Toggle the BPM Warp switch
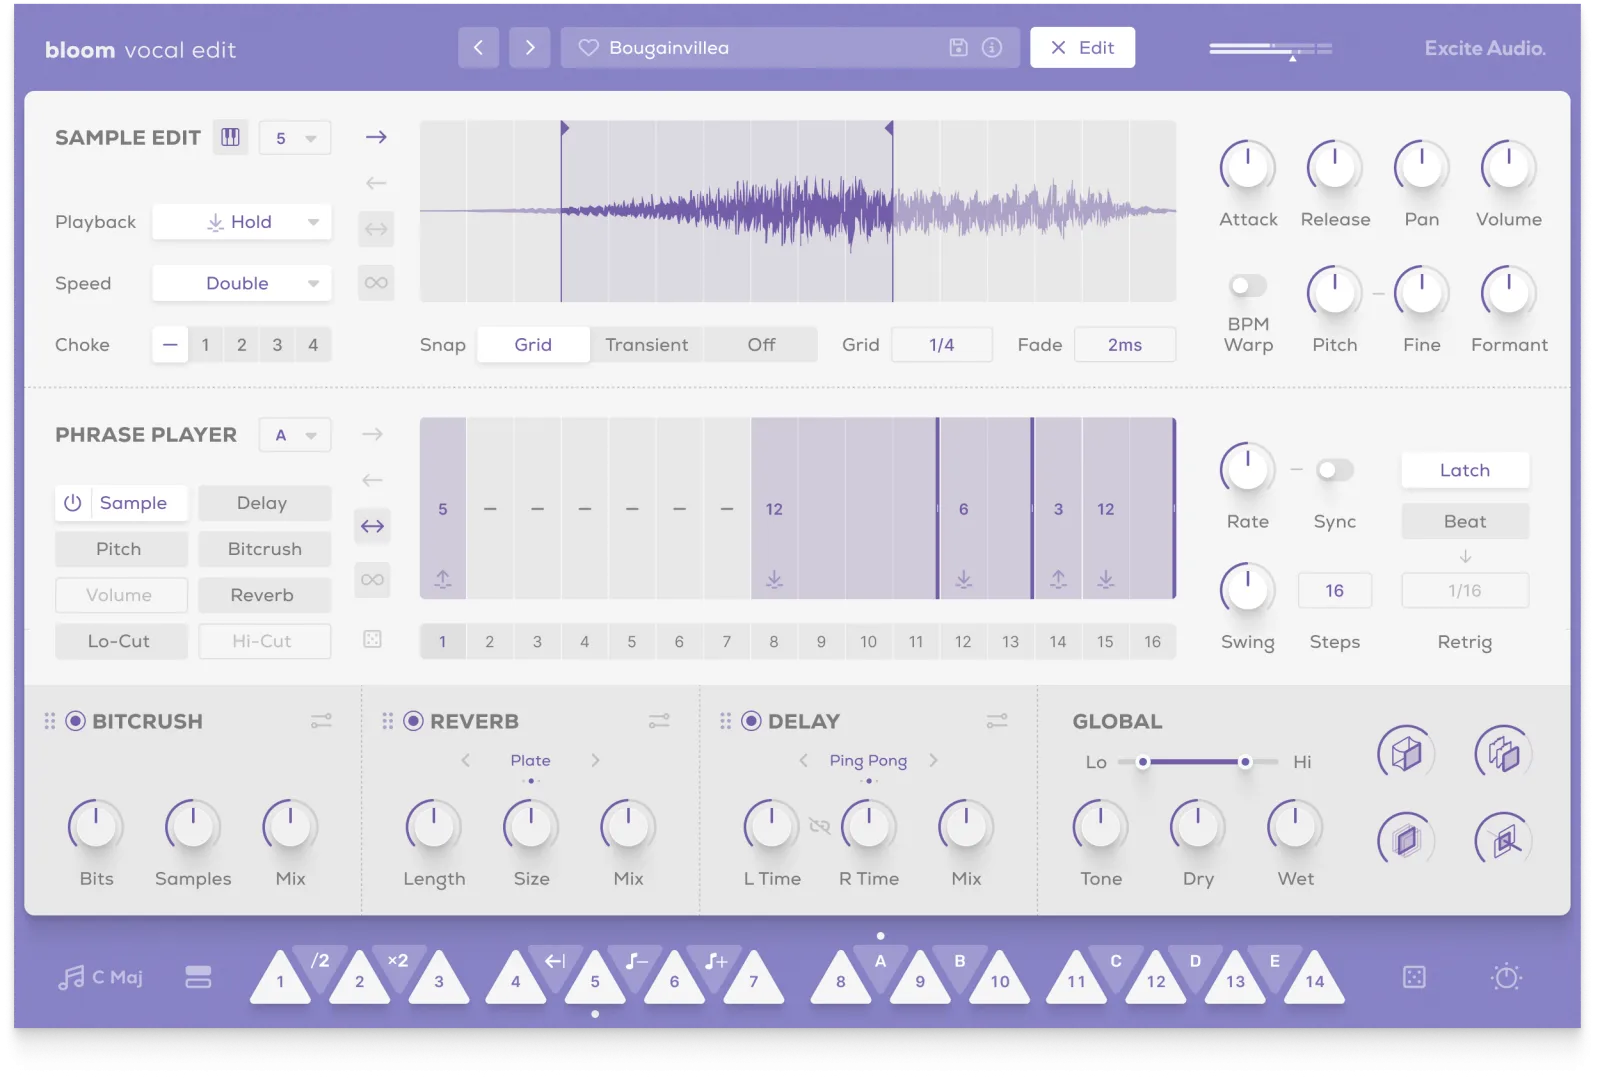Viewport: 1600px width, 1087px height. point(1247,286)
